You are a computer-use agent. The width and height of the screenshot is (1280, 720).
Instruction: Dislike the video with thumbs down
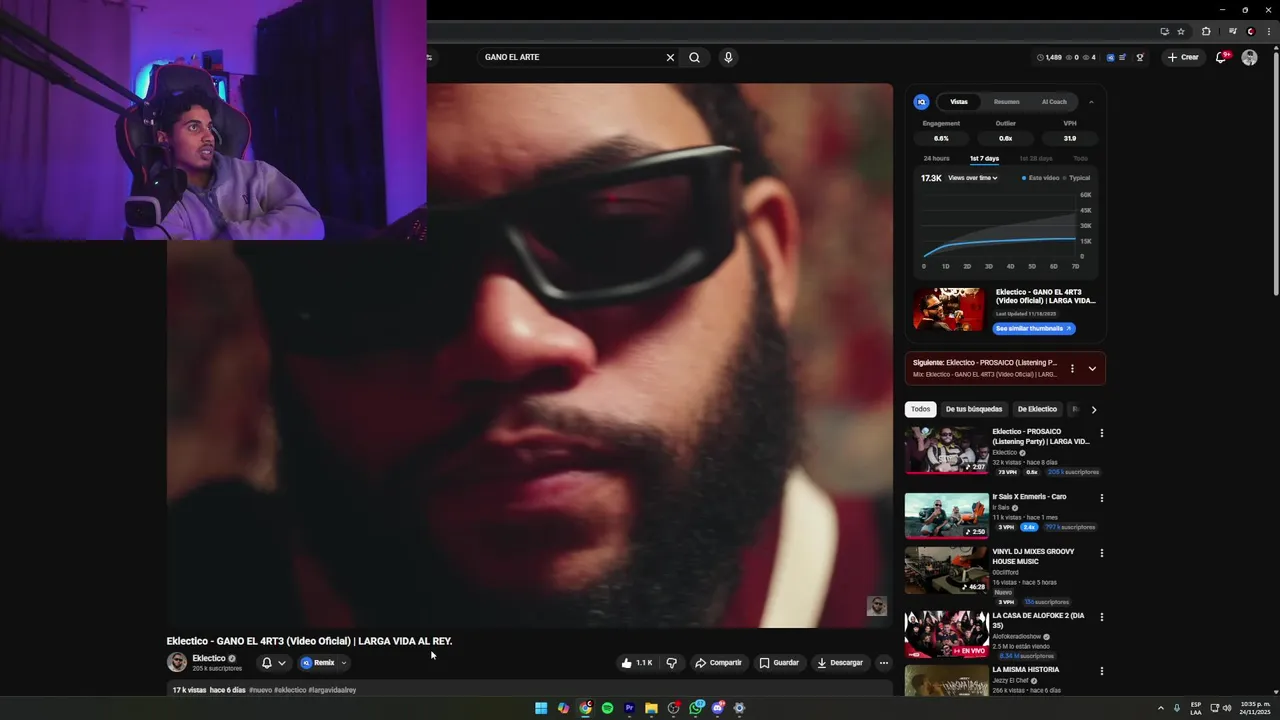[x=671, y=662]
